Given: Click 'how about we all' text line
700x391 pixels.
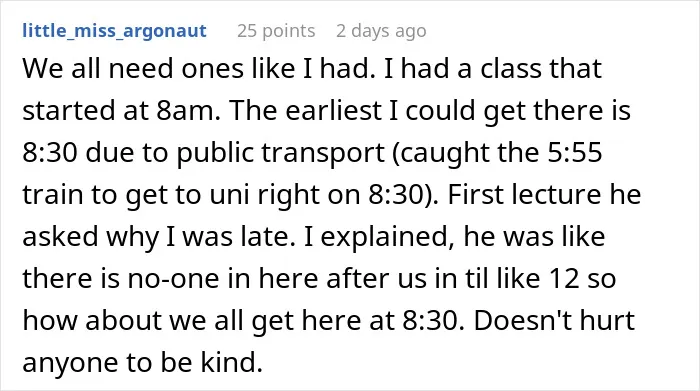Looking at the screenshot, I should (133, 320).
